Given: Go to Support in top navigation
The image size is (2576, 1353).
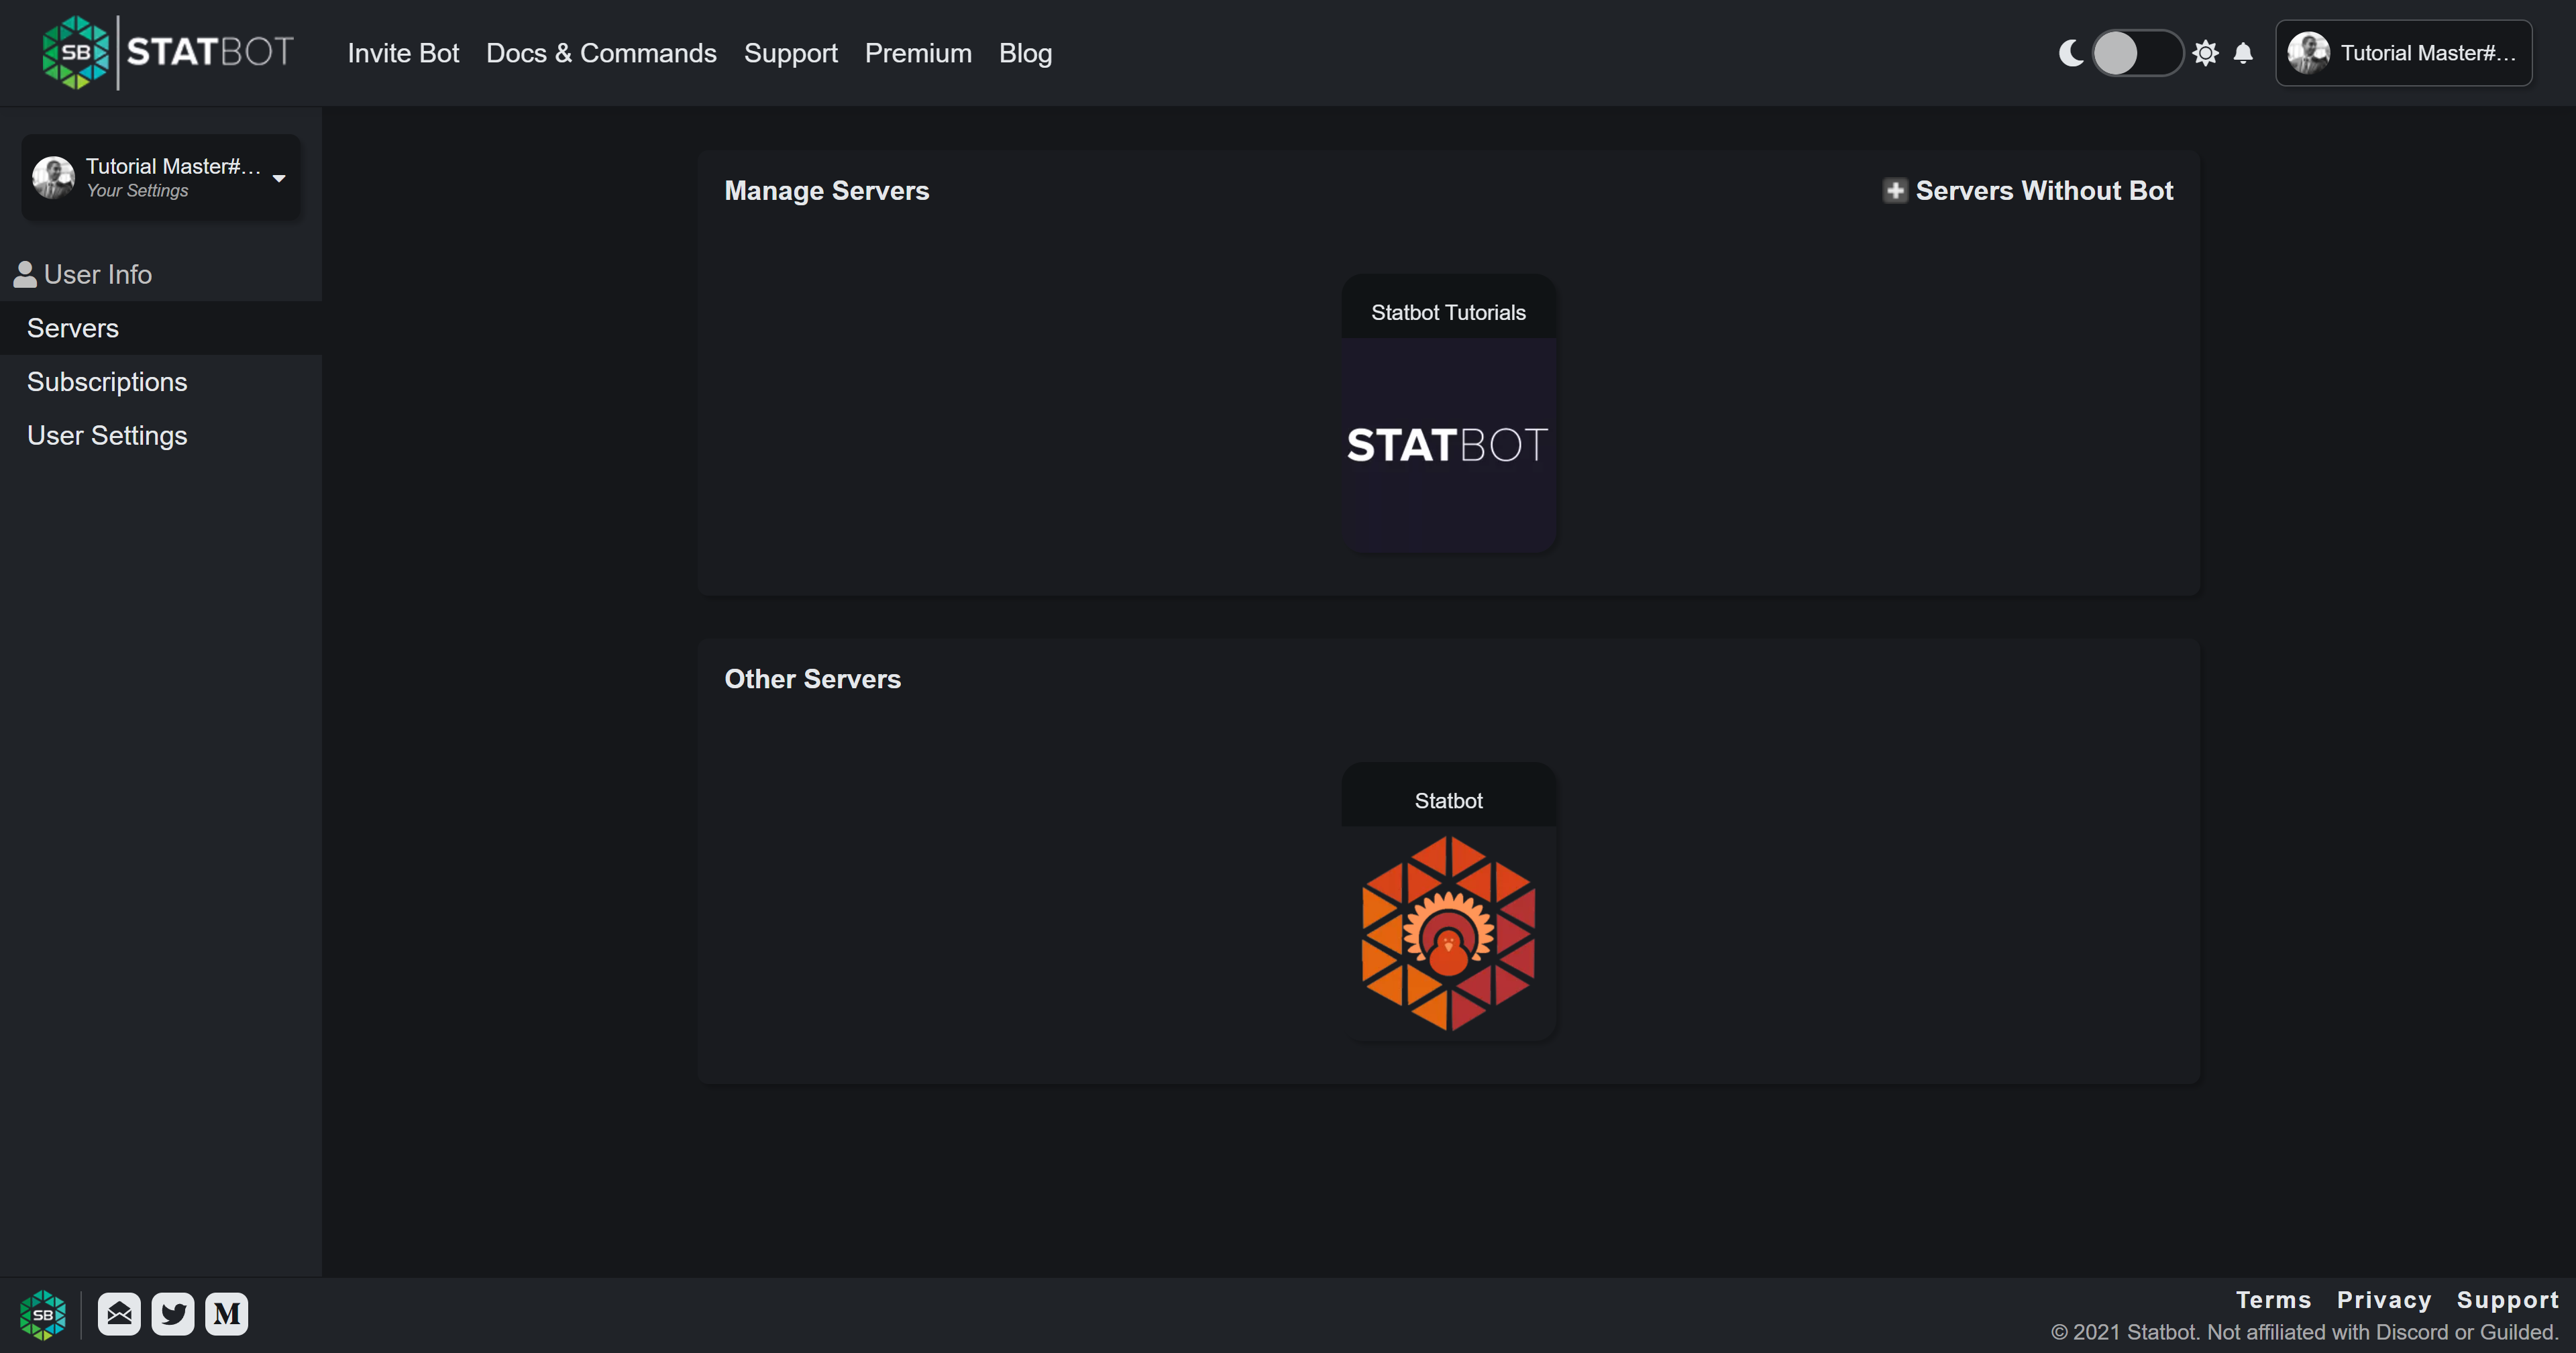Looking at the screenshot, I should pyautogui.click(x=790, y=53).
